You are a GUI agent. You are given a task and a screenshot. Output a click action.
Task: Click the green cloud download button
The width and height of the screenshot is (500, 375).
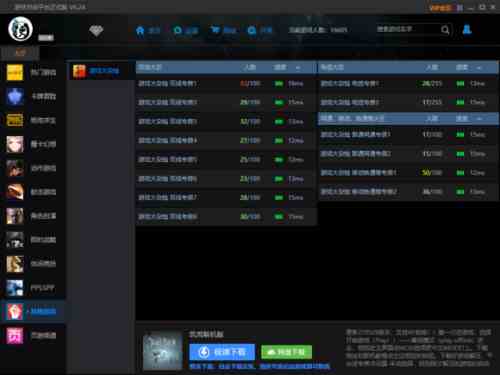287,352
